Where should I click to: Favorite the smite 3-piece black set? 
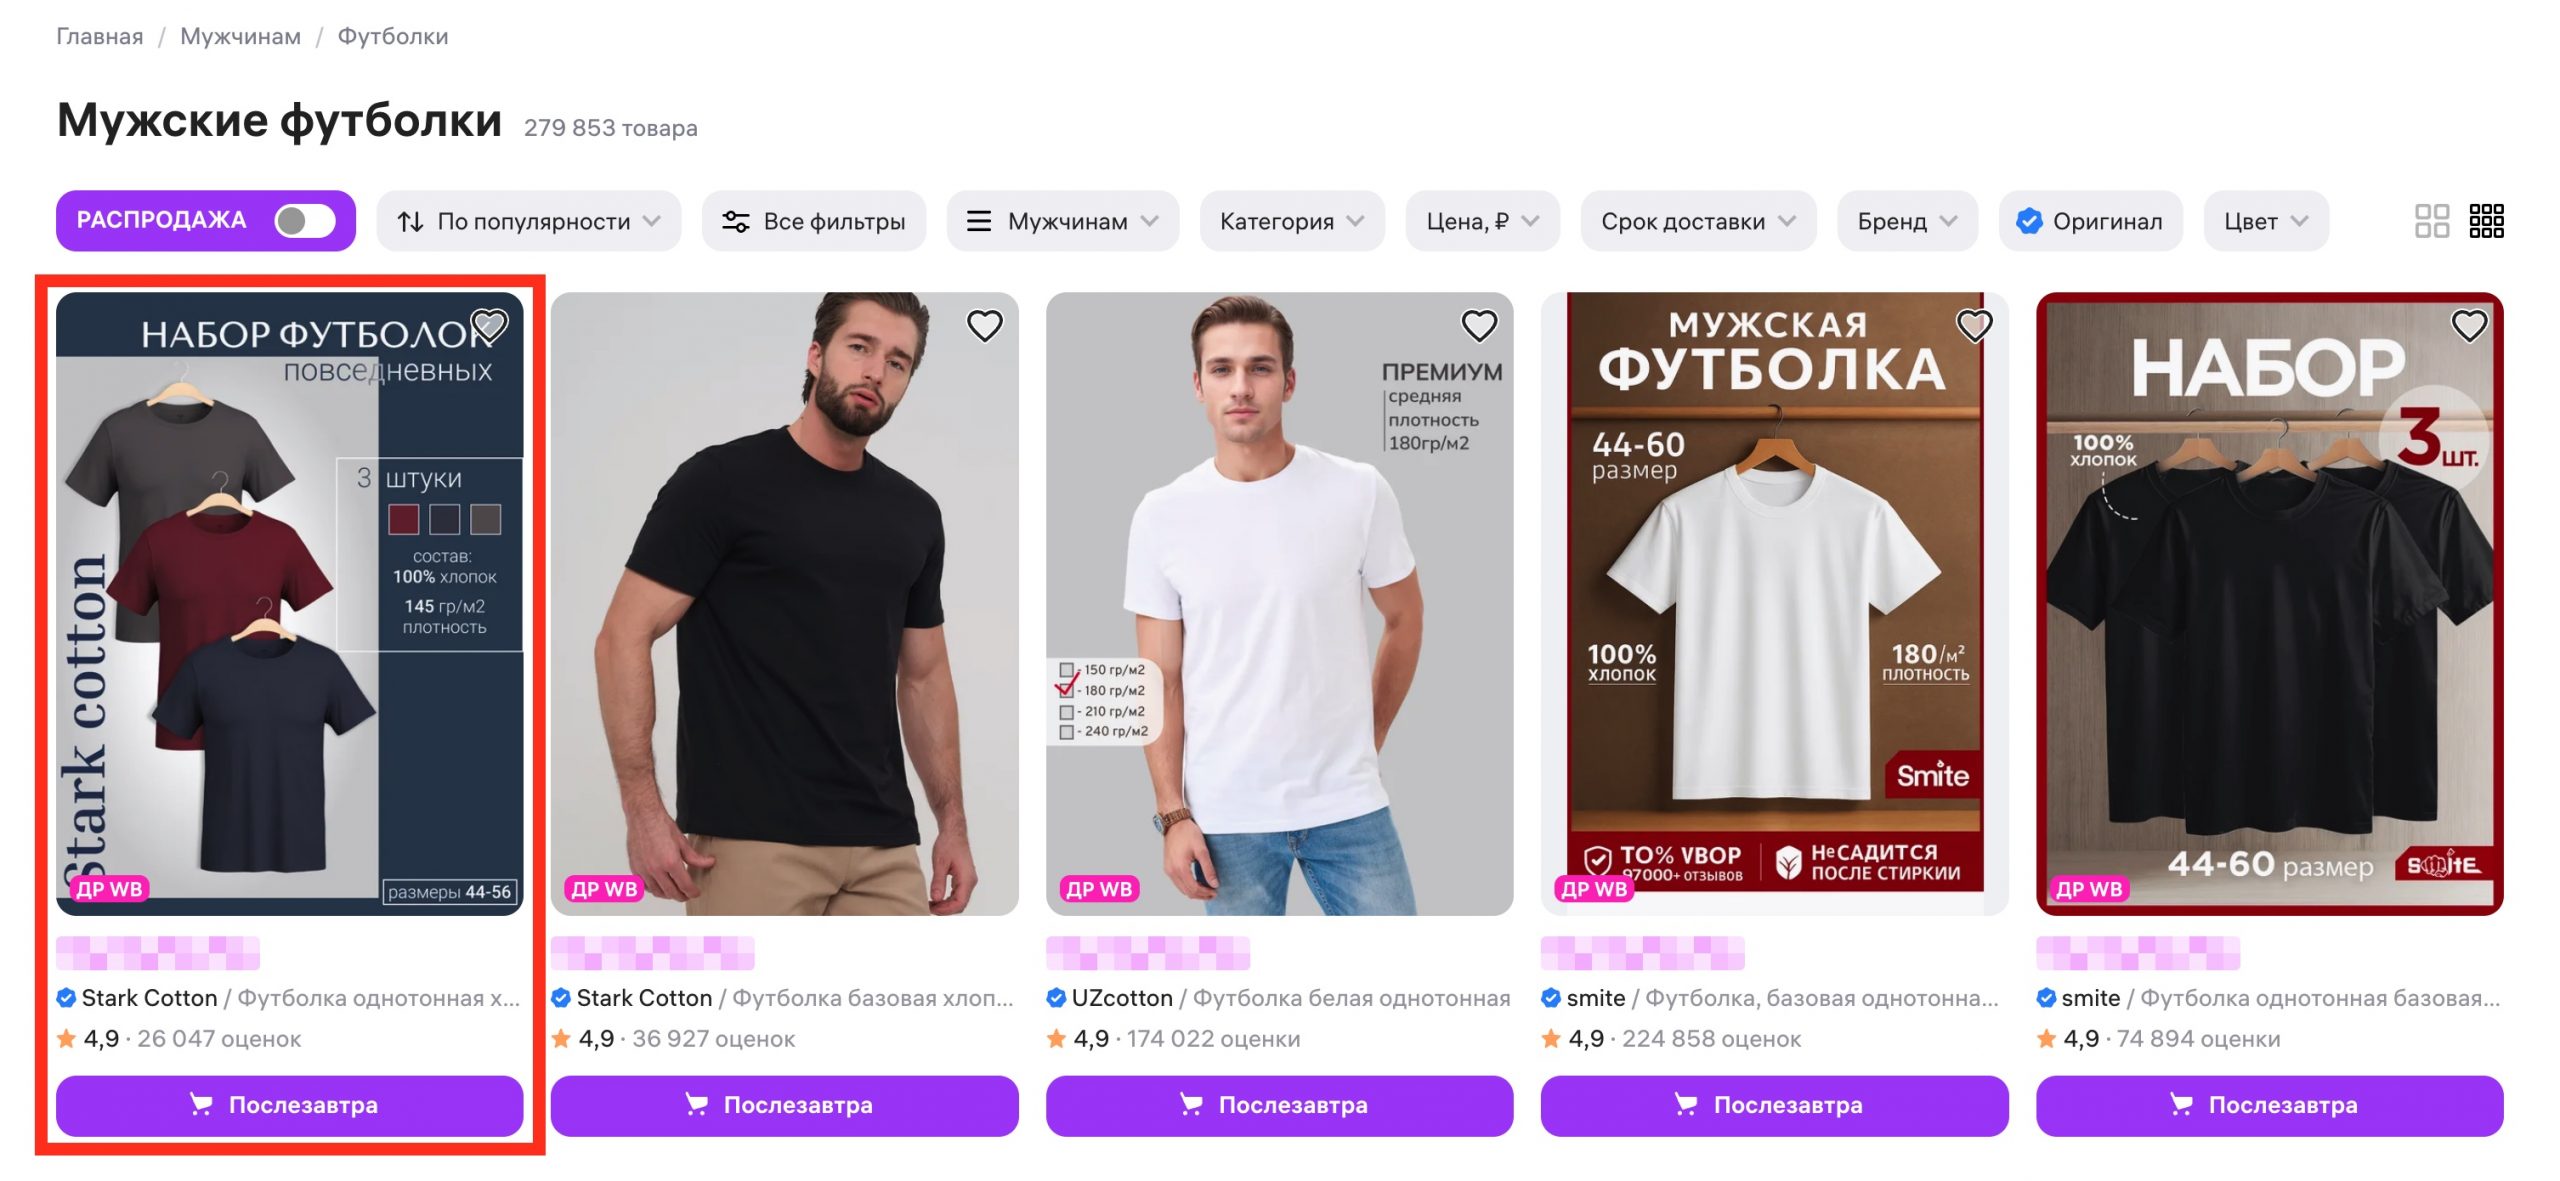[2468, 325]
